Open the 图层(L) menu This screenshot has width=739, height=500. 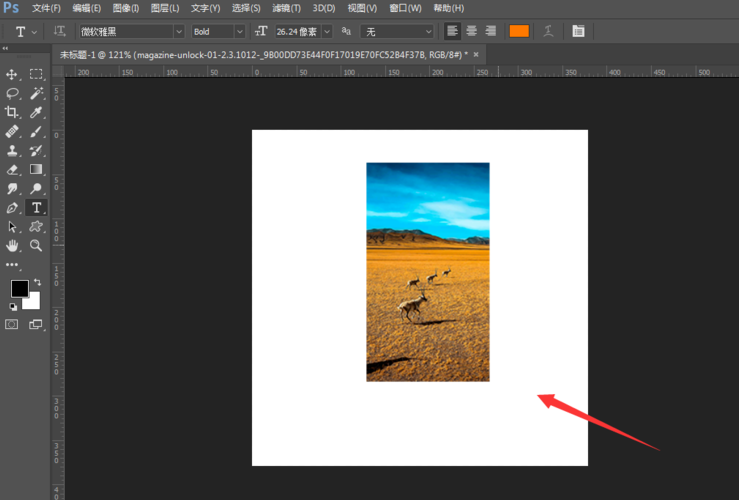[x=166, y=8]
